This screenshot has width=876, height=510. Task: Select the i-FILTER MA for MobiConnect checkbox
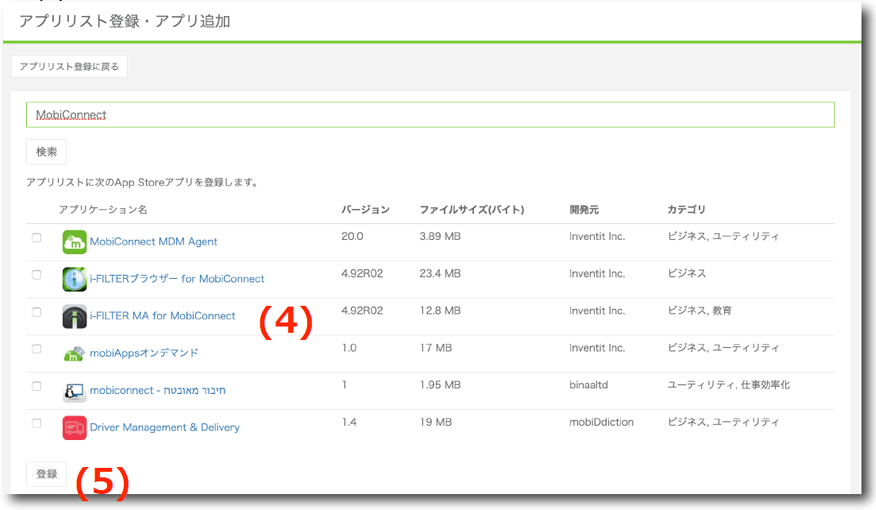point(36,312)
